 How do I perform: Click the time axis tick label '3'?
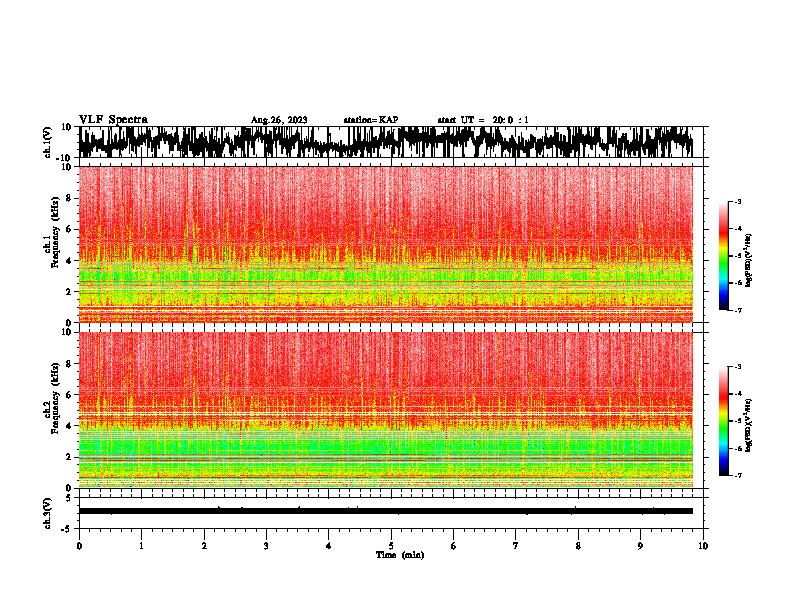click(x=266, y=546)
